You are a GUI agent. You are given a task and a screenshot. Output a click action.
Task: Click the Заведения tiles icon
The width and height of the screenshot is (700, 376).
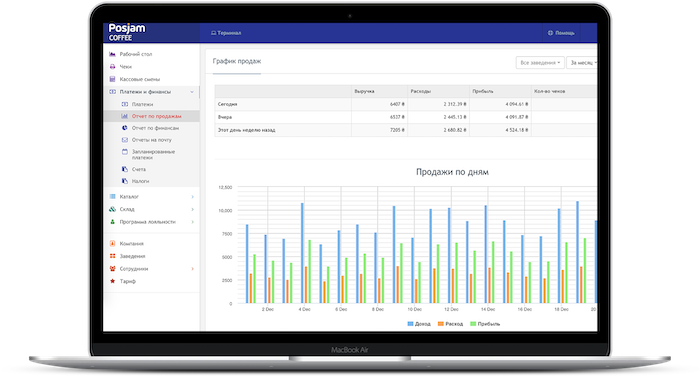tap(112, 256)
